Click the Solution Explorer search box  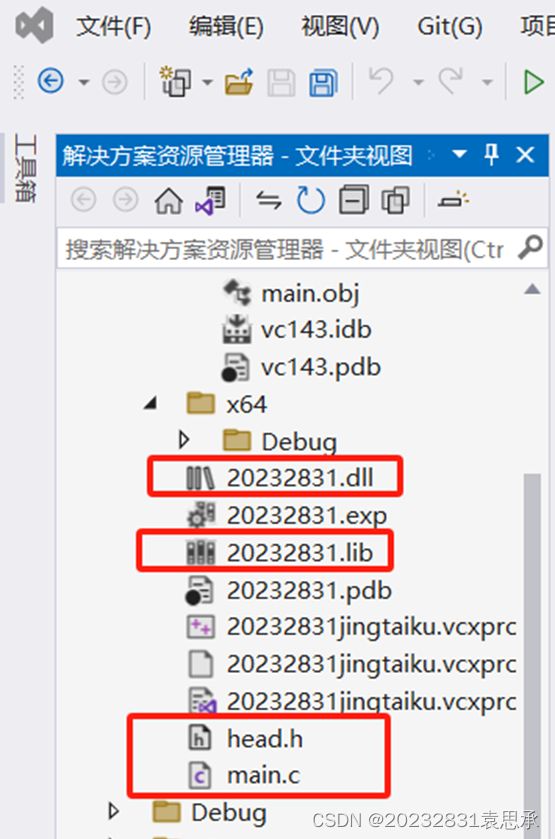click(302, 249)
